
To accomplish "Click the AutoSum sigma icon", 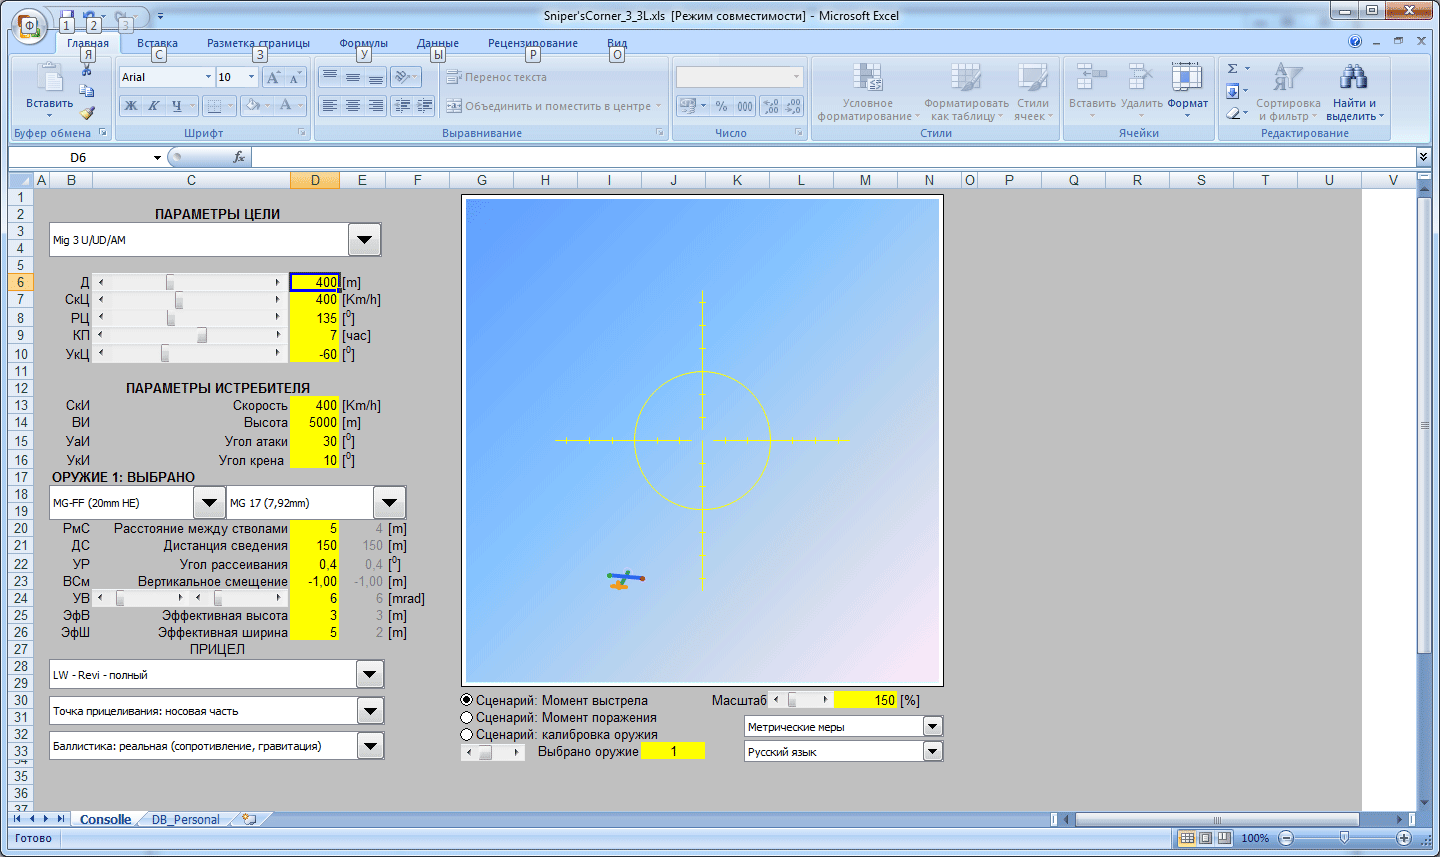I will pyautogui.click(x=1233, y=69).
